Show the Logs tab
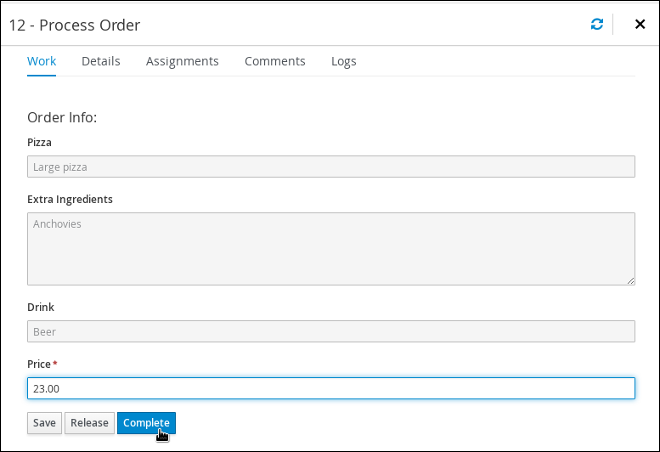Screen dimensions: 660x452 coord(343,61)
